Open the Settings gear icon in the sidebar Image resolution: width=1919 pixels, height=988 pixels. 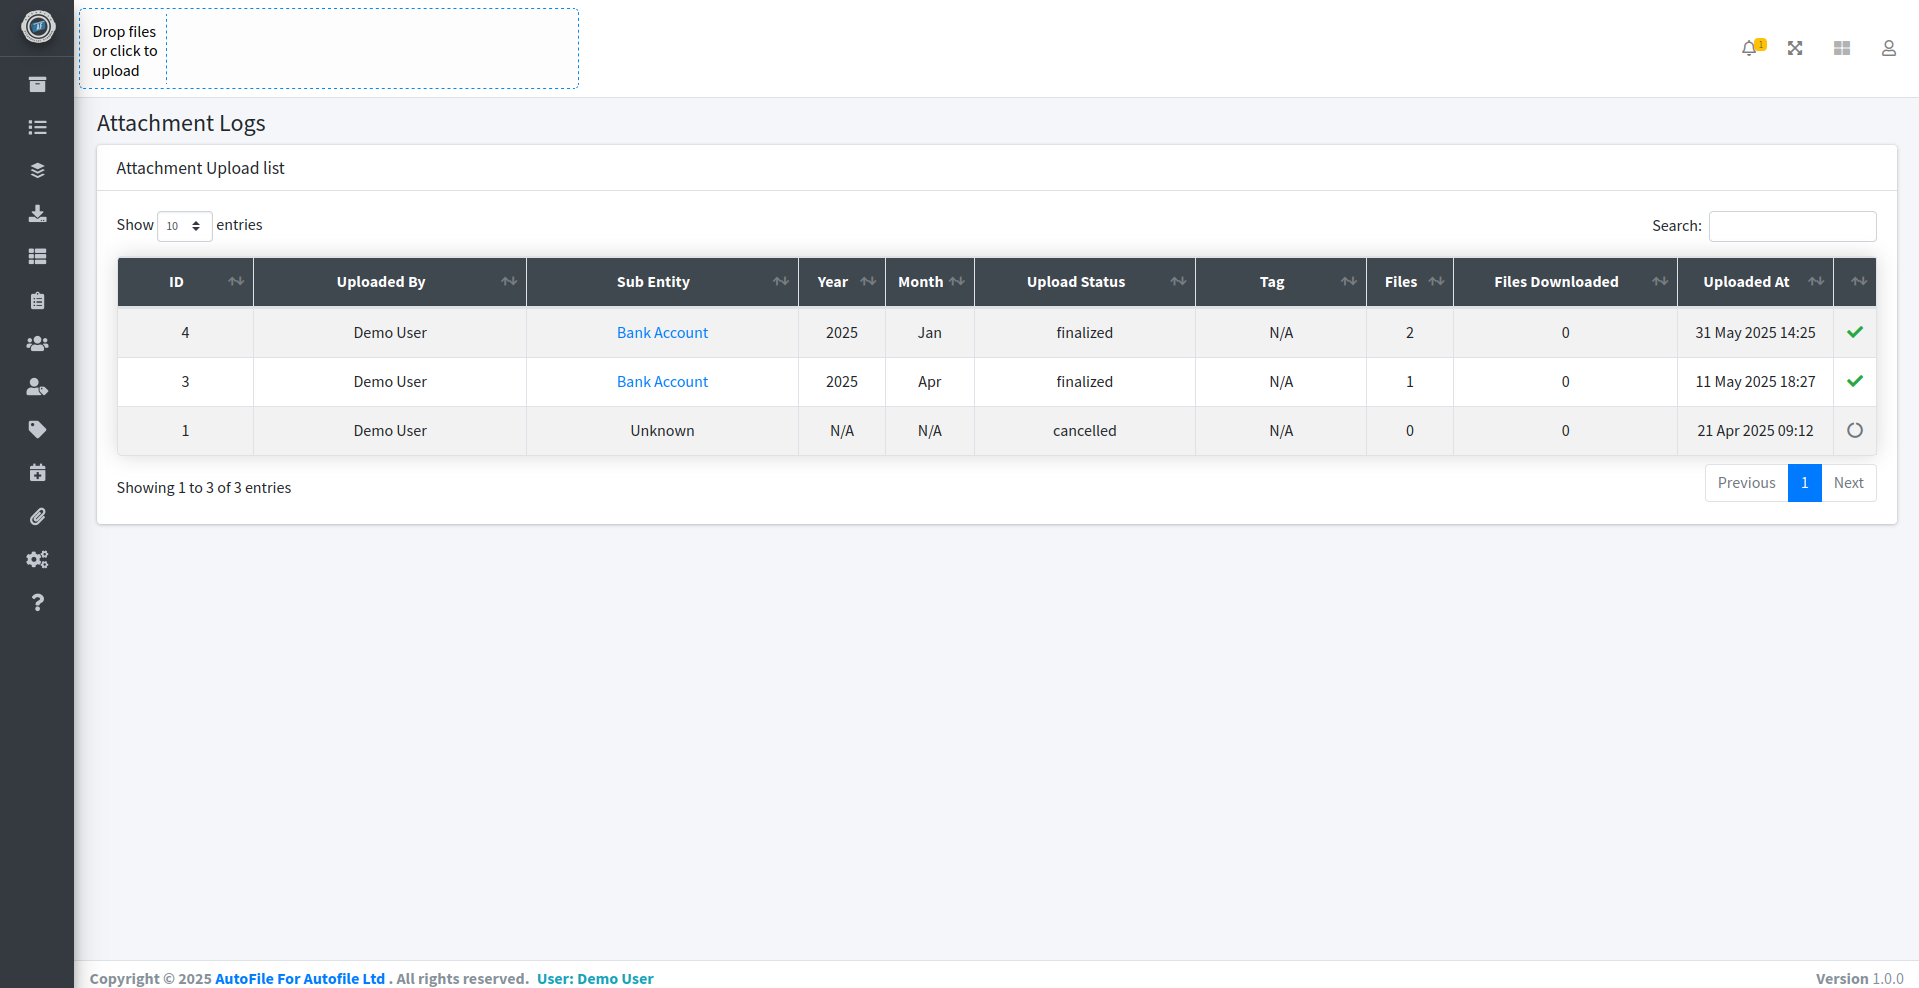click(37, 559)
